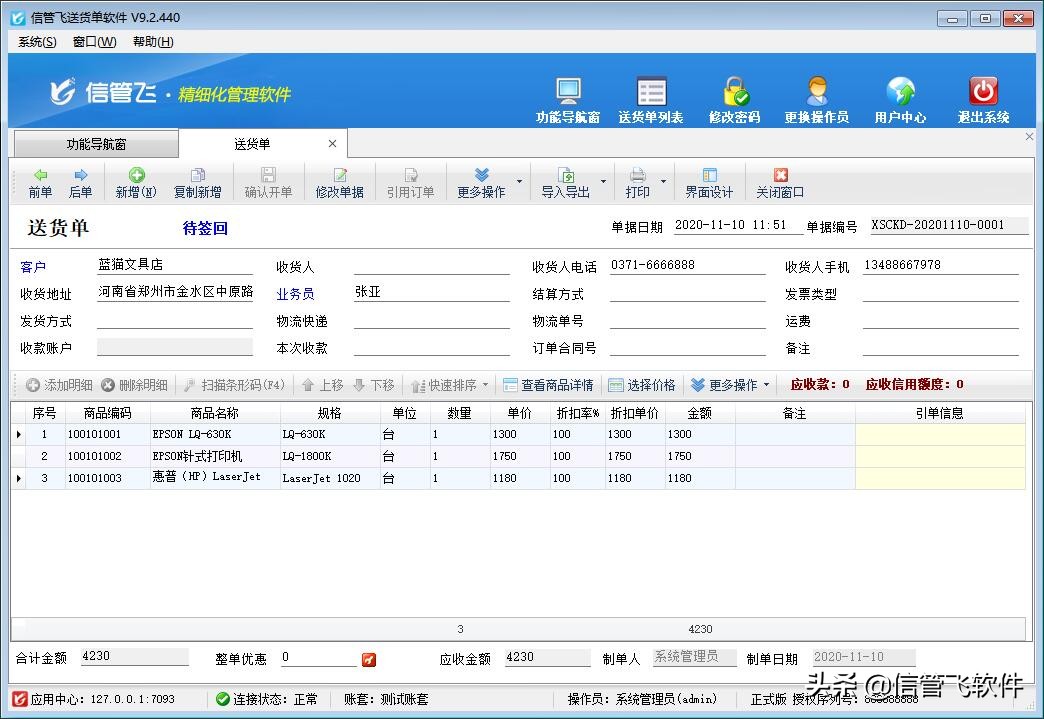1044x719 pixels.
Task: Open the 系统(S) menu
Action: point(35,42)
